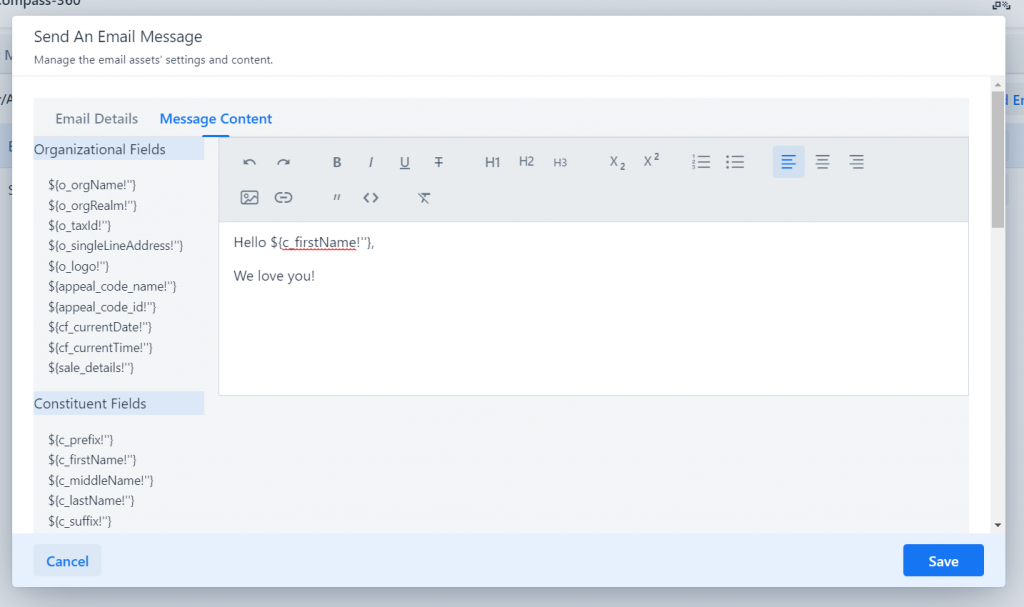The image size is (1024, 607).
Task: Toggle strikethrough formatting
Action: [x=439, y=162]
